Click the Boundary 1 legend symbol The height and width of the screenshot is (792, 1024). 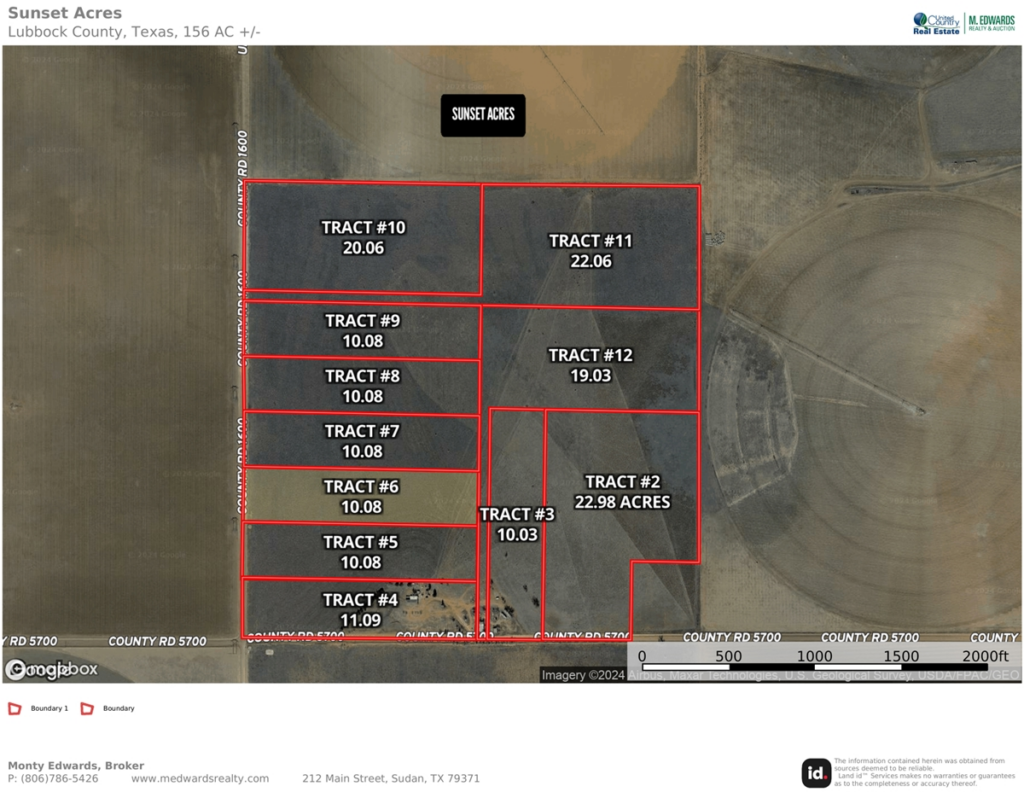click(x=13, y=707)
